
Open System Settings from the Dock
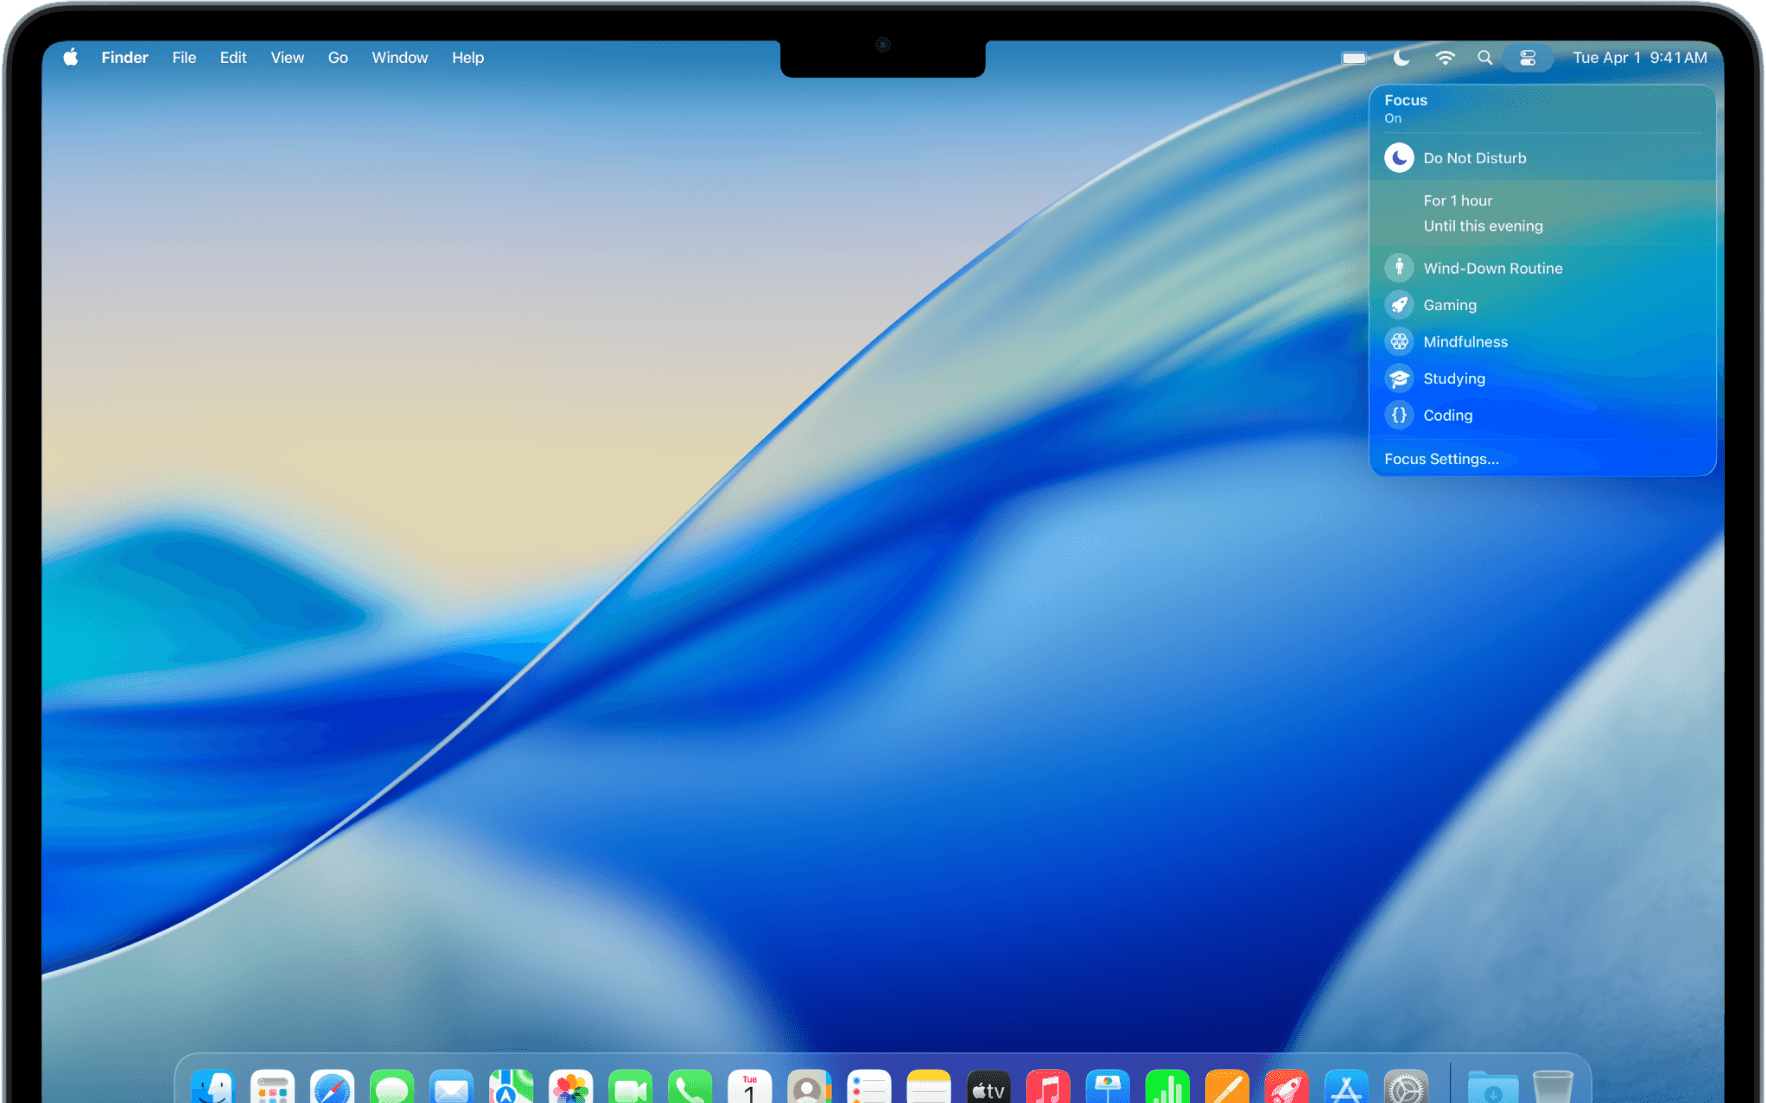[x=1406, y=1087]
